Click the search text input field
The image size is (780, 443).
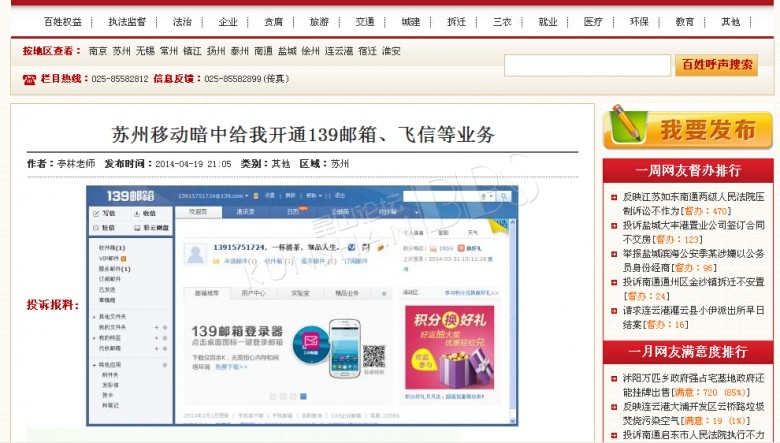tap(586, 66)
